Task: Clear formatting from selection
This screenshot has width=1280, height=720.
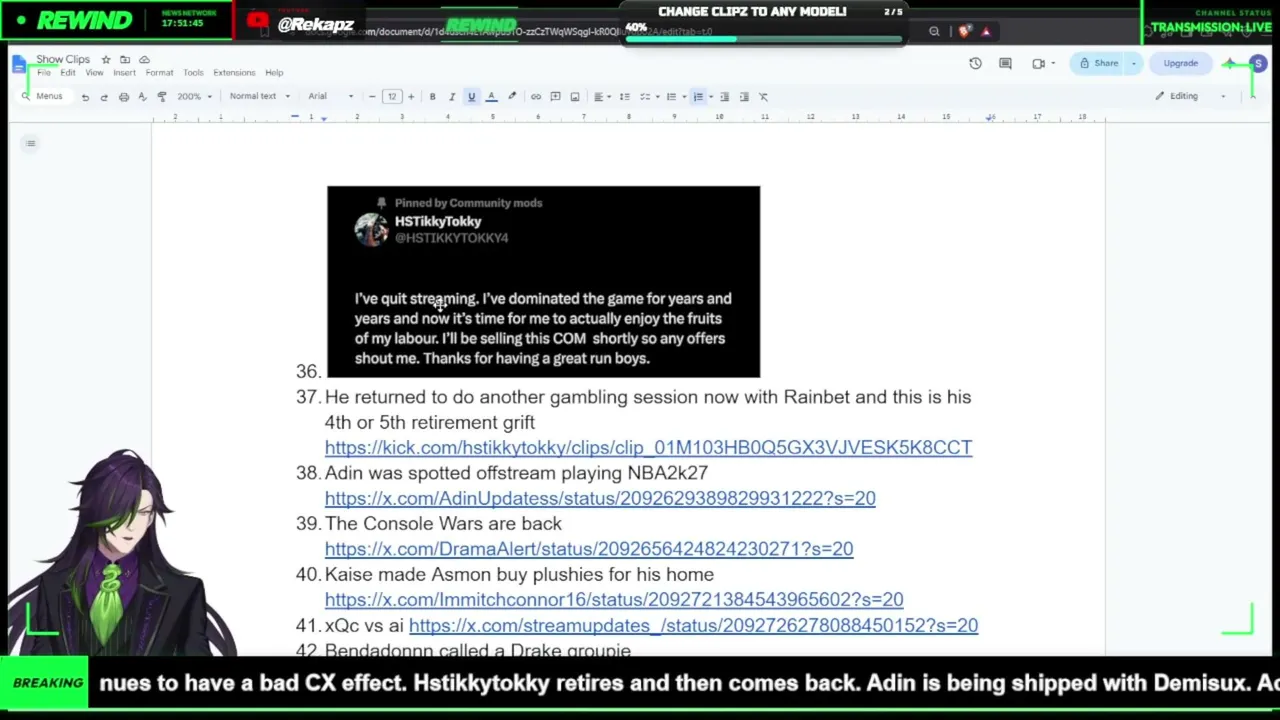Action: click(763, 97)
